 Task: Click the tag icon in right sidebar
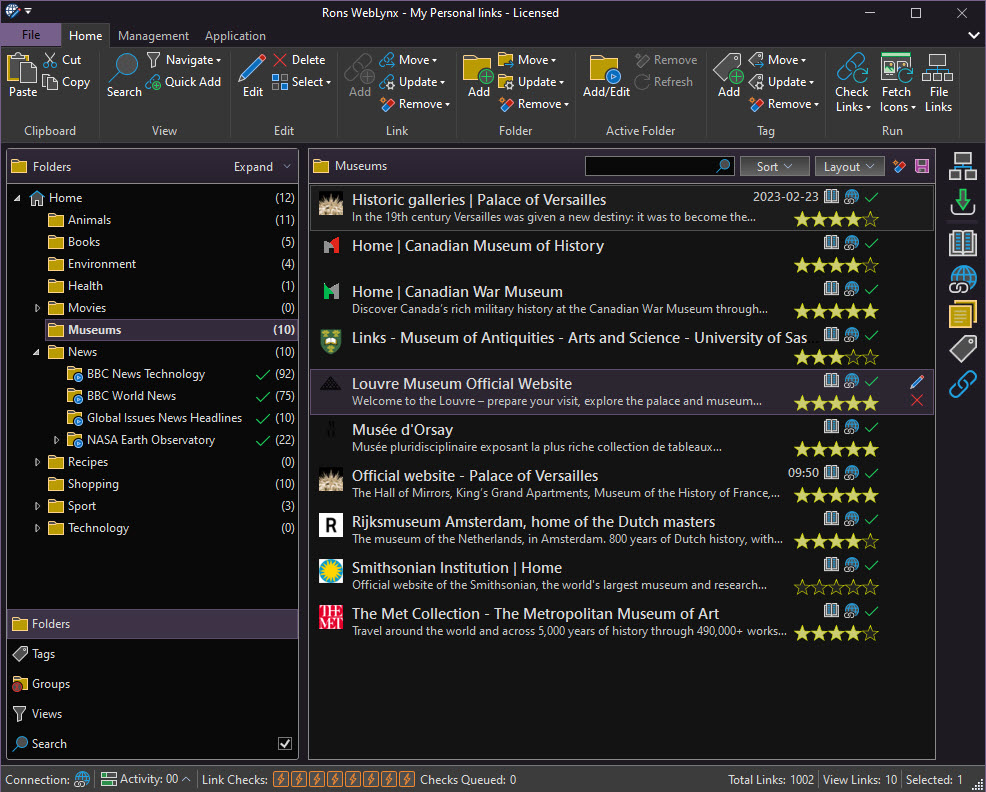(x=962, y=349)
